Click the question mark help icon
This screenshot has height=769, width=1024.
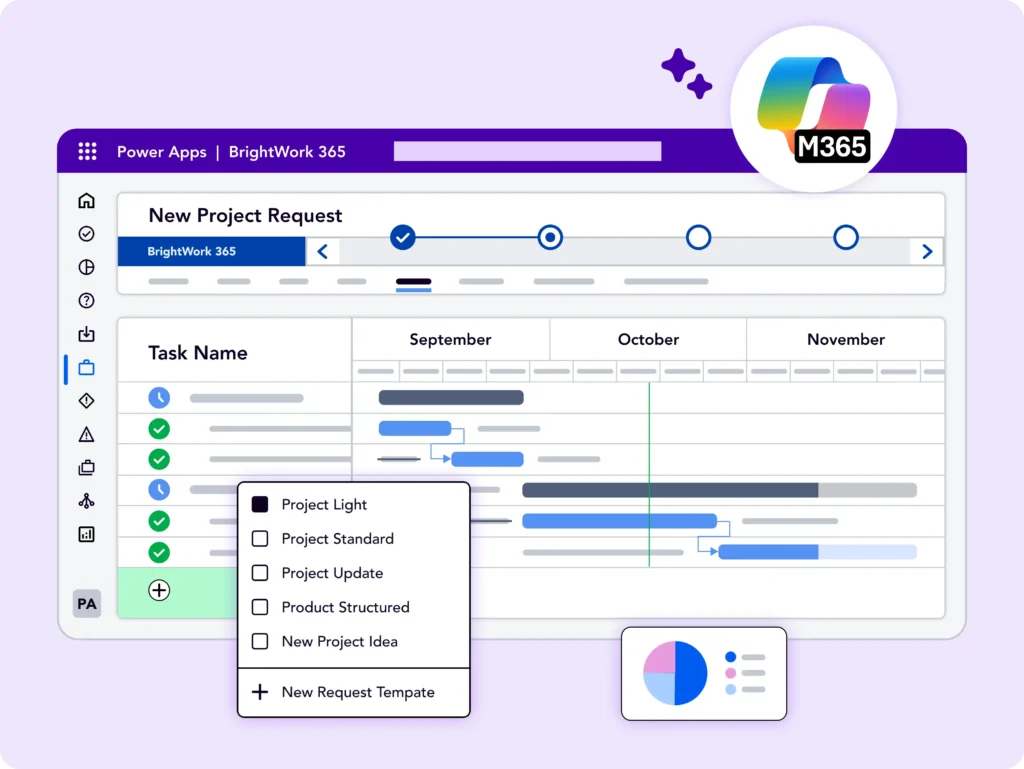point(86,300)
